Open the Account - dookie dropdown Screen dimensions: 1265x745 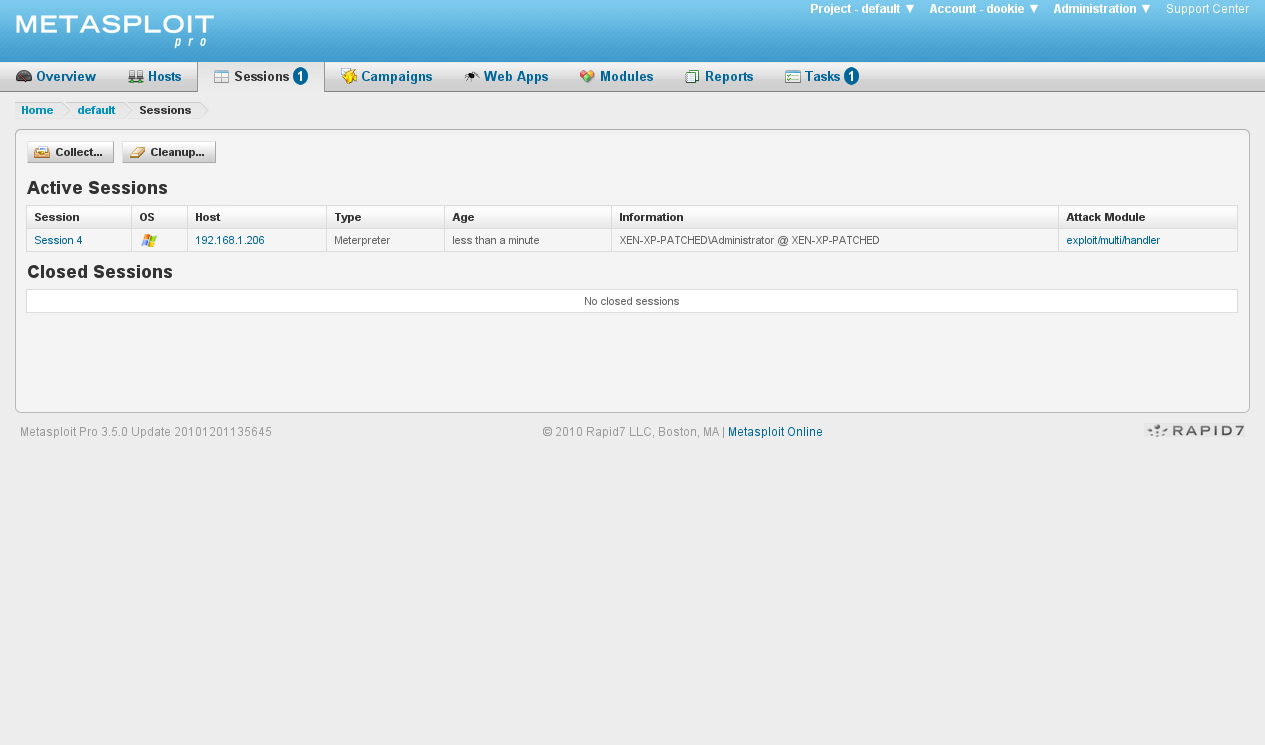[982, 9]
